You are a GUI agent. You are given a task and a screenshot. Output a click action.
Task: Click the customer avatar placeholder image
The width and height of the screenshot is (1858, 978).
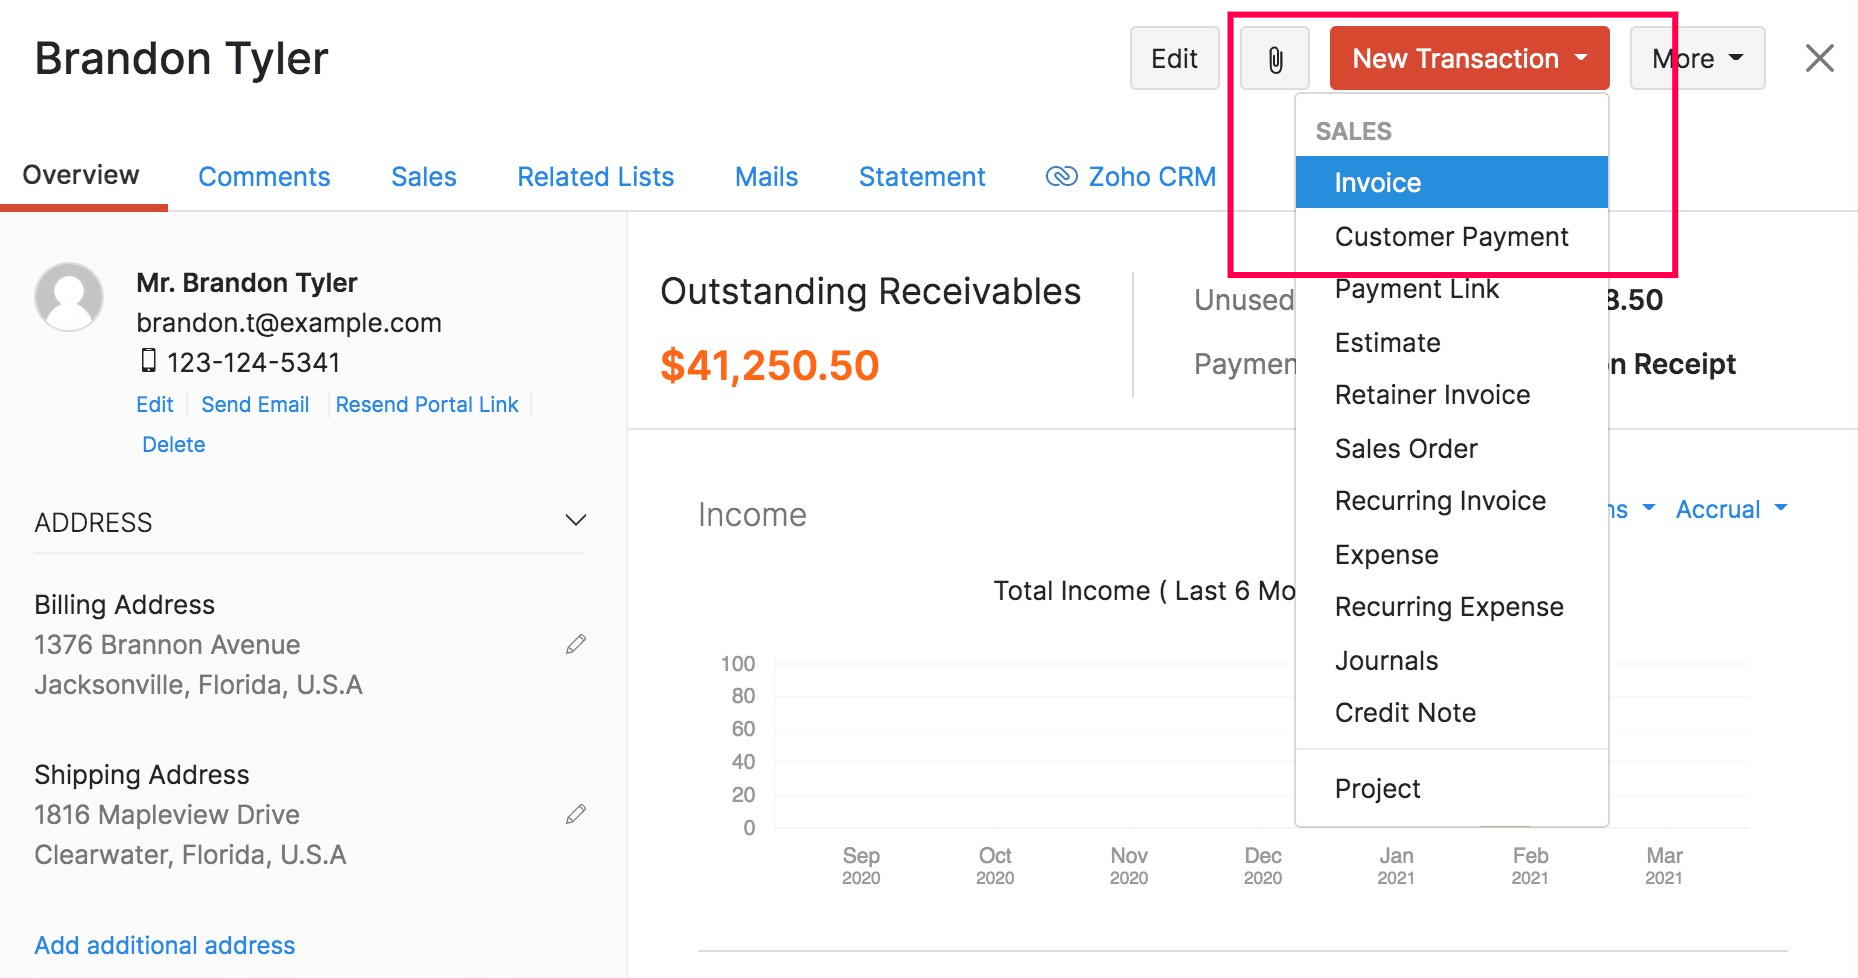69,297
